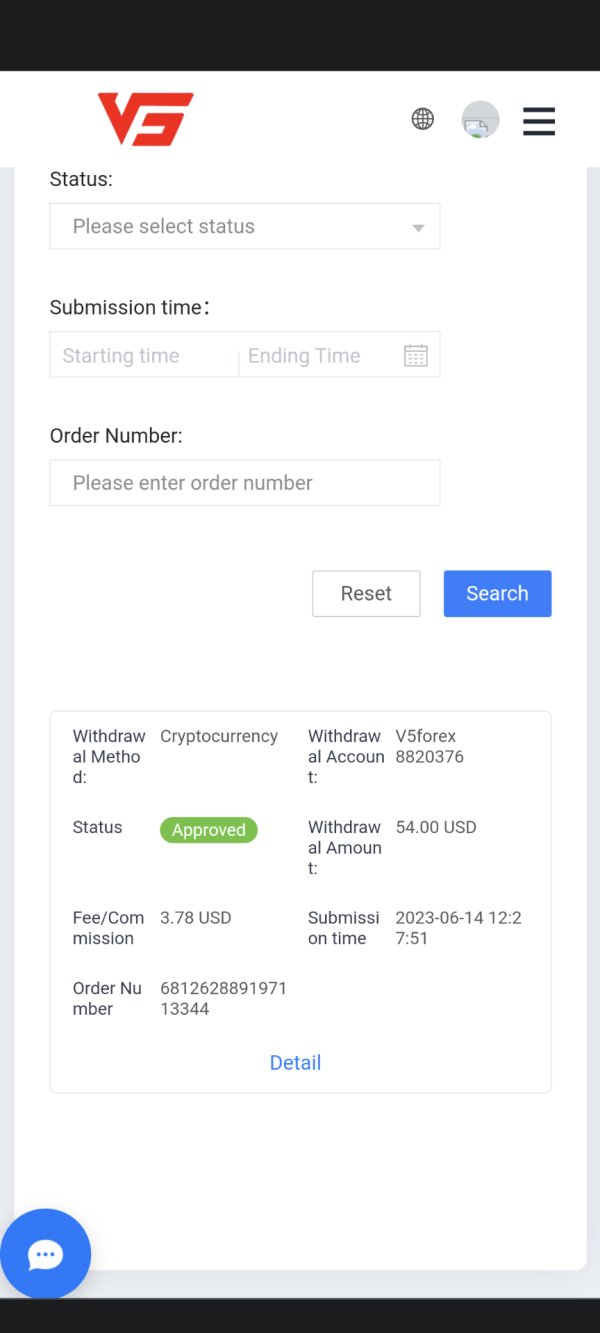Click the Reset button

pos(366,594)
